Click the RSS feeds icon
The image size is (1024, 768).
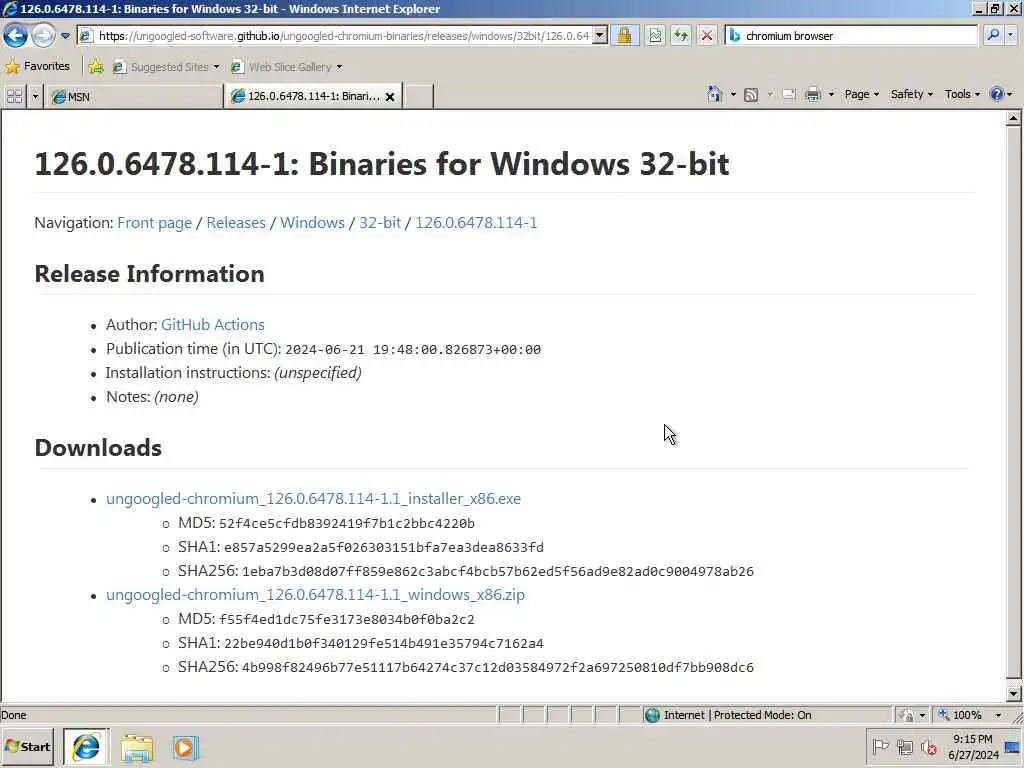(x=751, y=95)
